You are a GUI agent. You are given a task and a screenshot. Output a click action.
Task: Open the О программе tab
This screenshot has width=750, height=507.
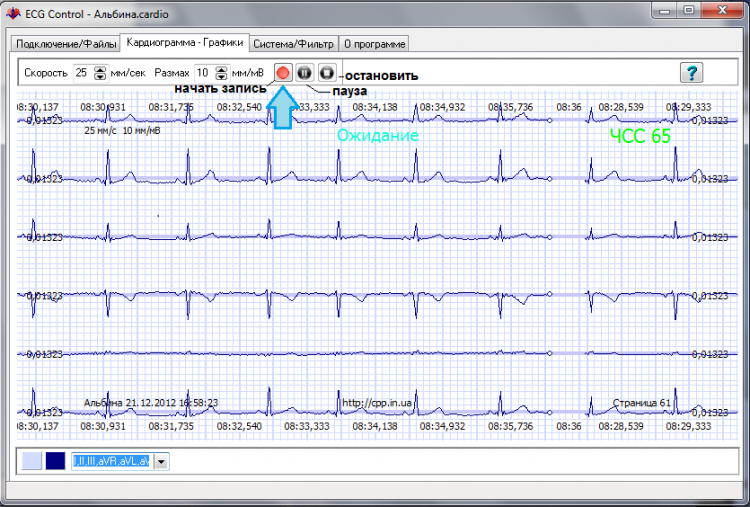(375, 44)
